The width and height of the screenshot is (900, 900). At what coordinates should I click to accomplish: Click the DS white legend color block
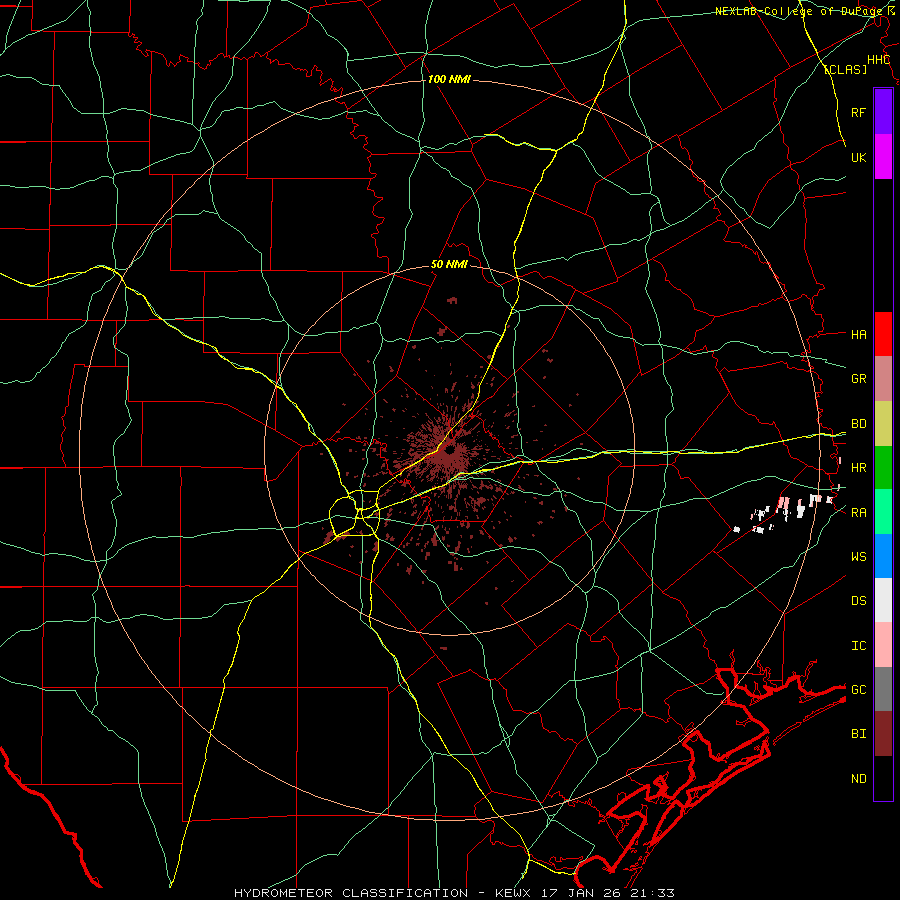pos(883,600)
